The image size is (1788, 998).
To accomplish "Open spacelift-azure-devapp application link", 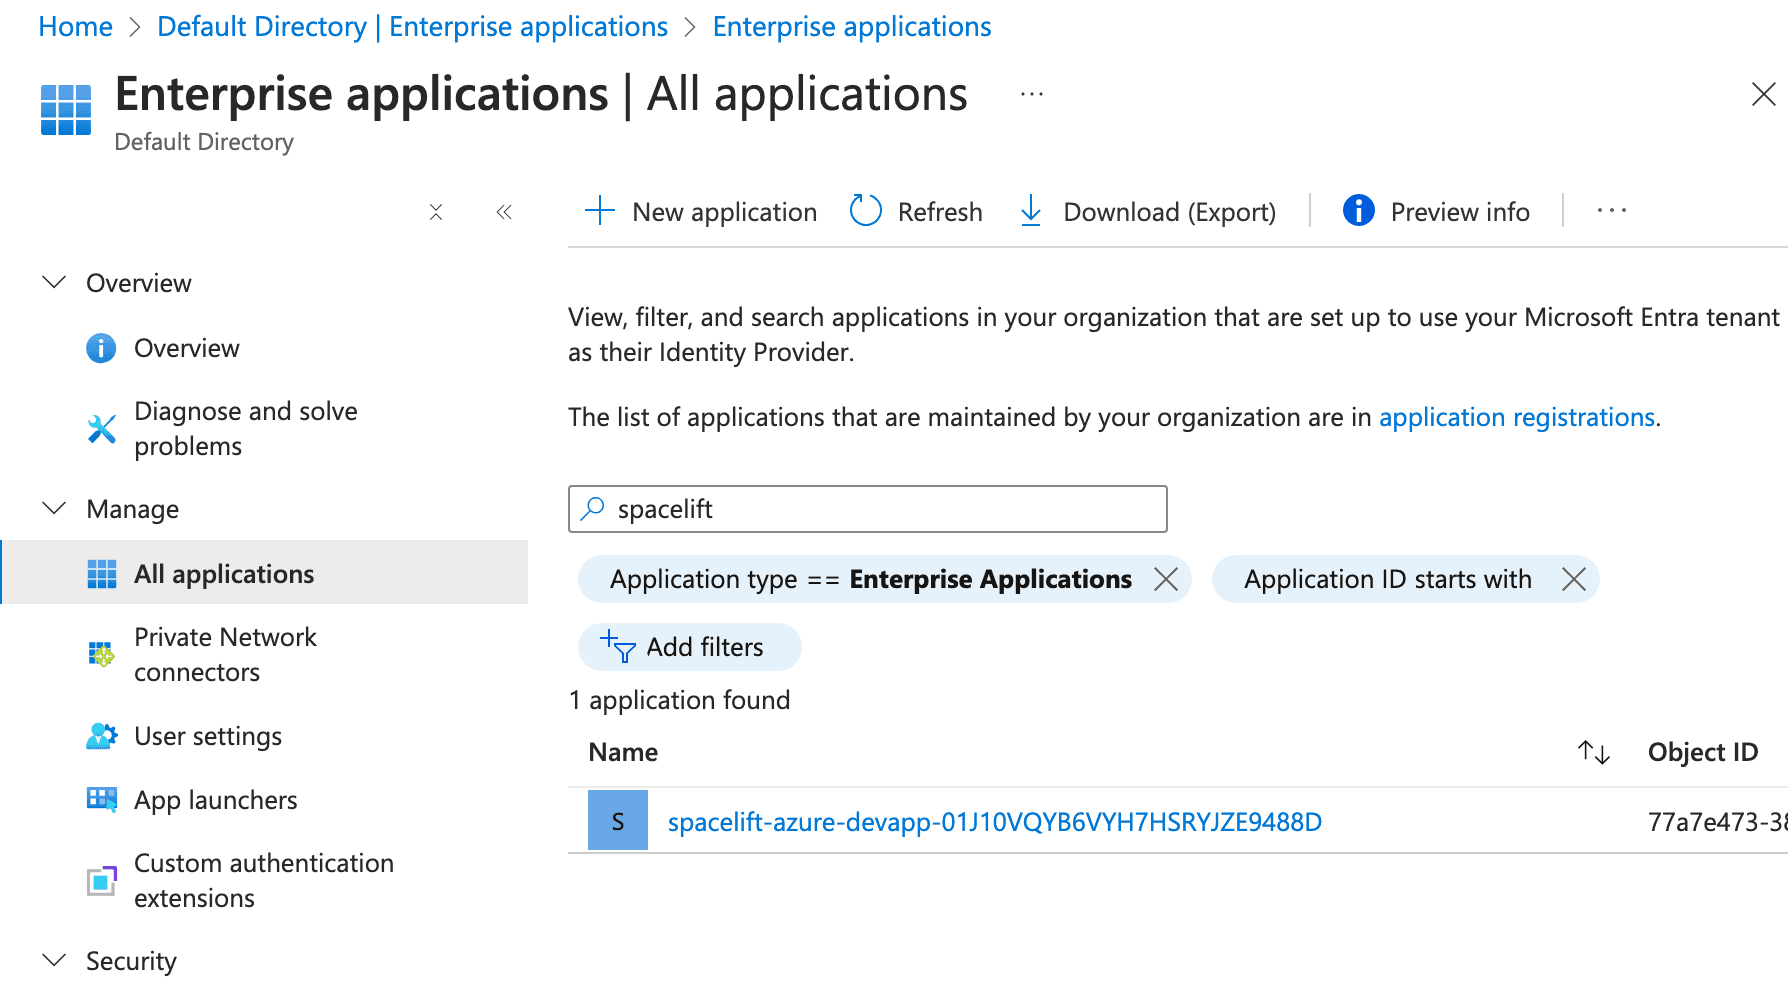I will (995, 822).
